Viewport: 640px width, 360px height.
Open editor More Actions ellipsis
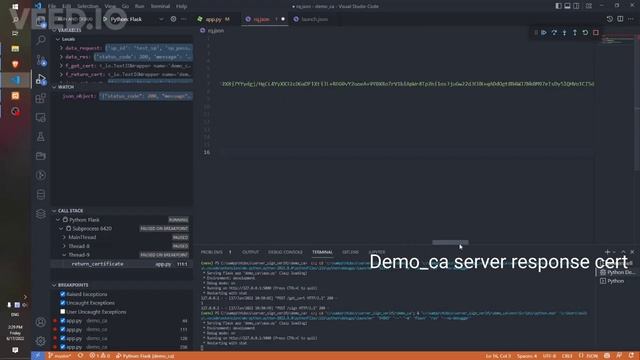coord(631,19)
